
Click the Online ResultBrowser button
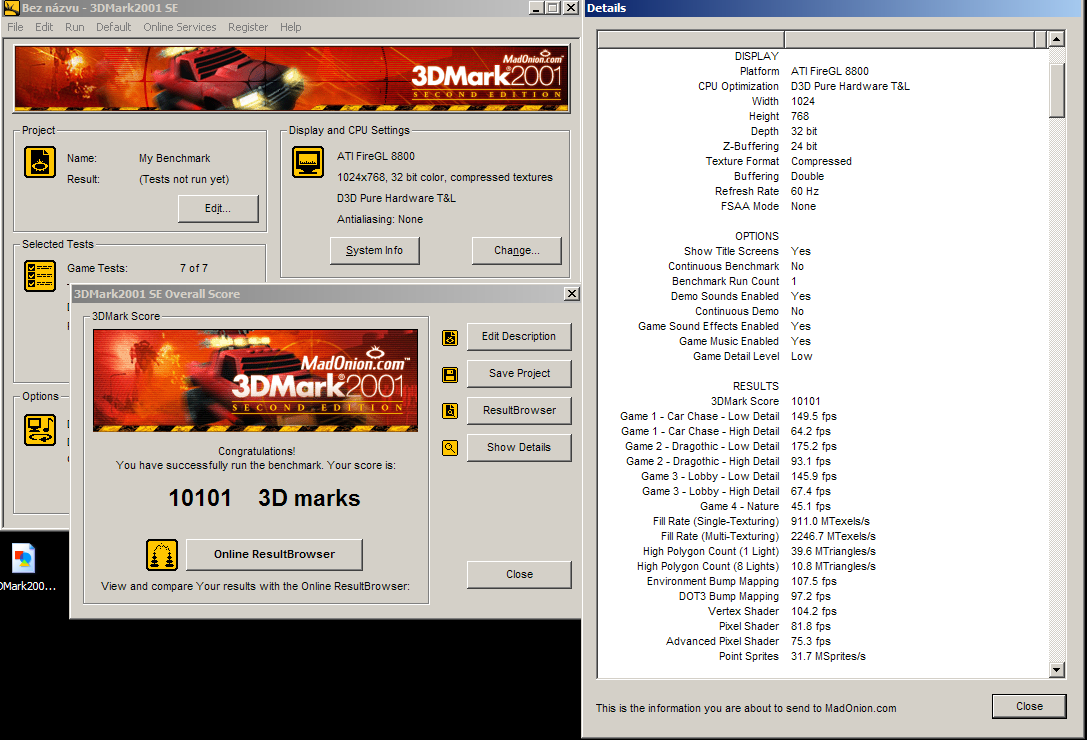[x=274, y=554]
